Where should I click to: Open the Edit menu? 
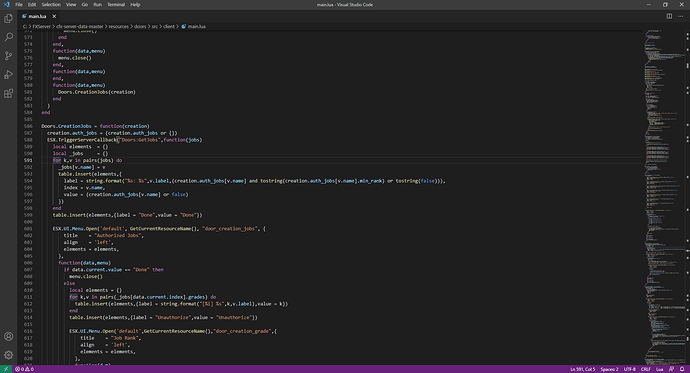(32, 4)
